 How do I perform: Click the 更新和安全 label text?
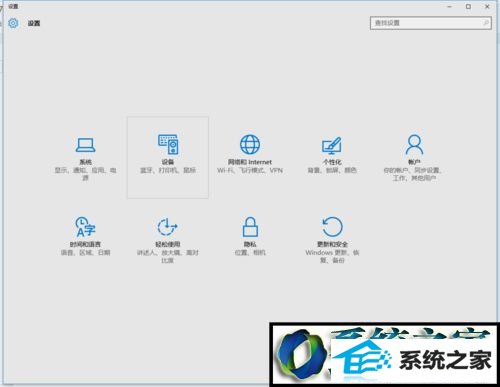tap(332, 244)
